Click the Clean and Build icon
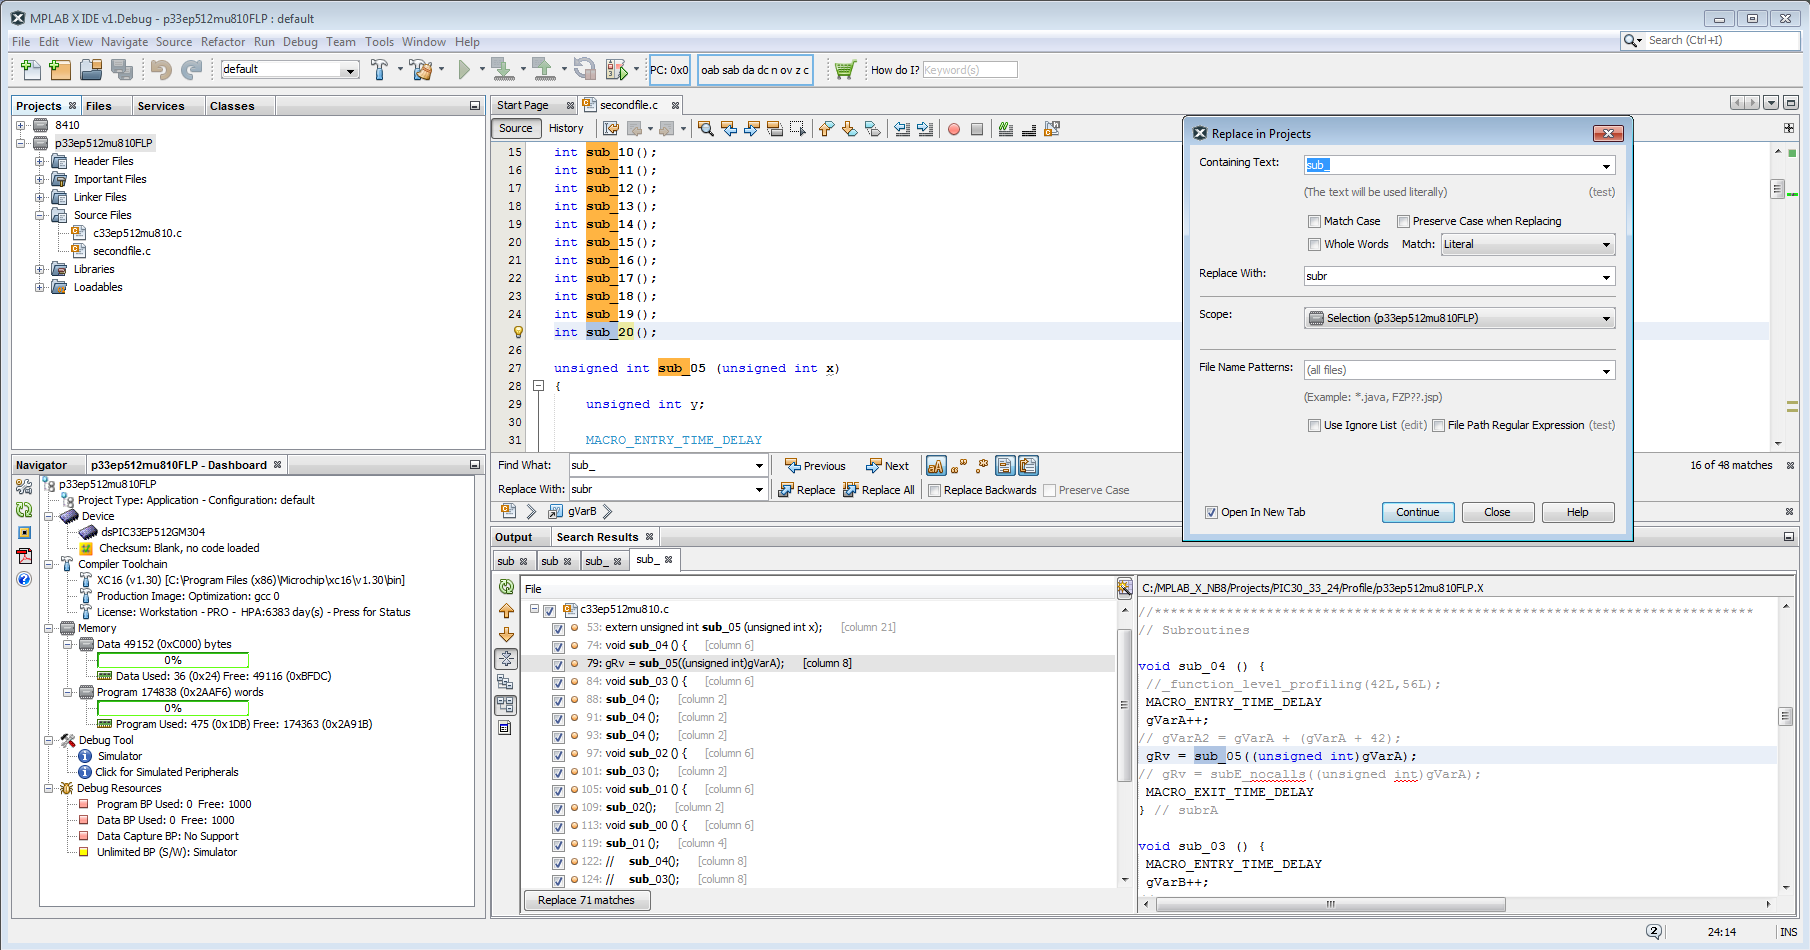The width and height of the screenshot is (1810, 950). click(x=421, y=69)
